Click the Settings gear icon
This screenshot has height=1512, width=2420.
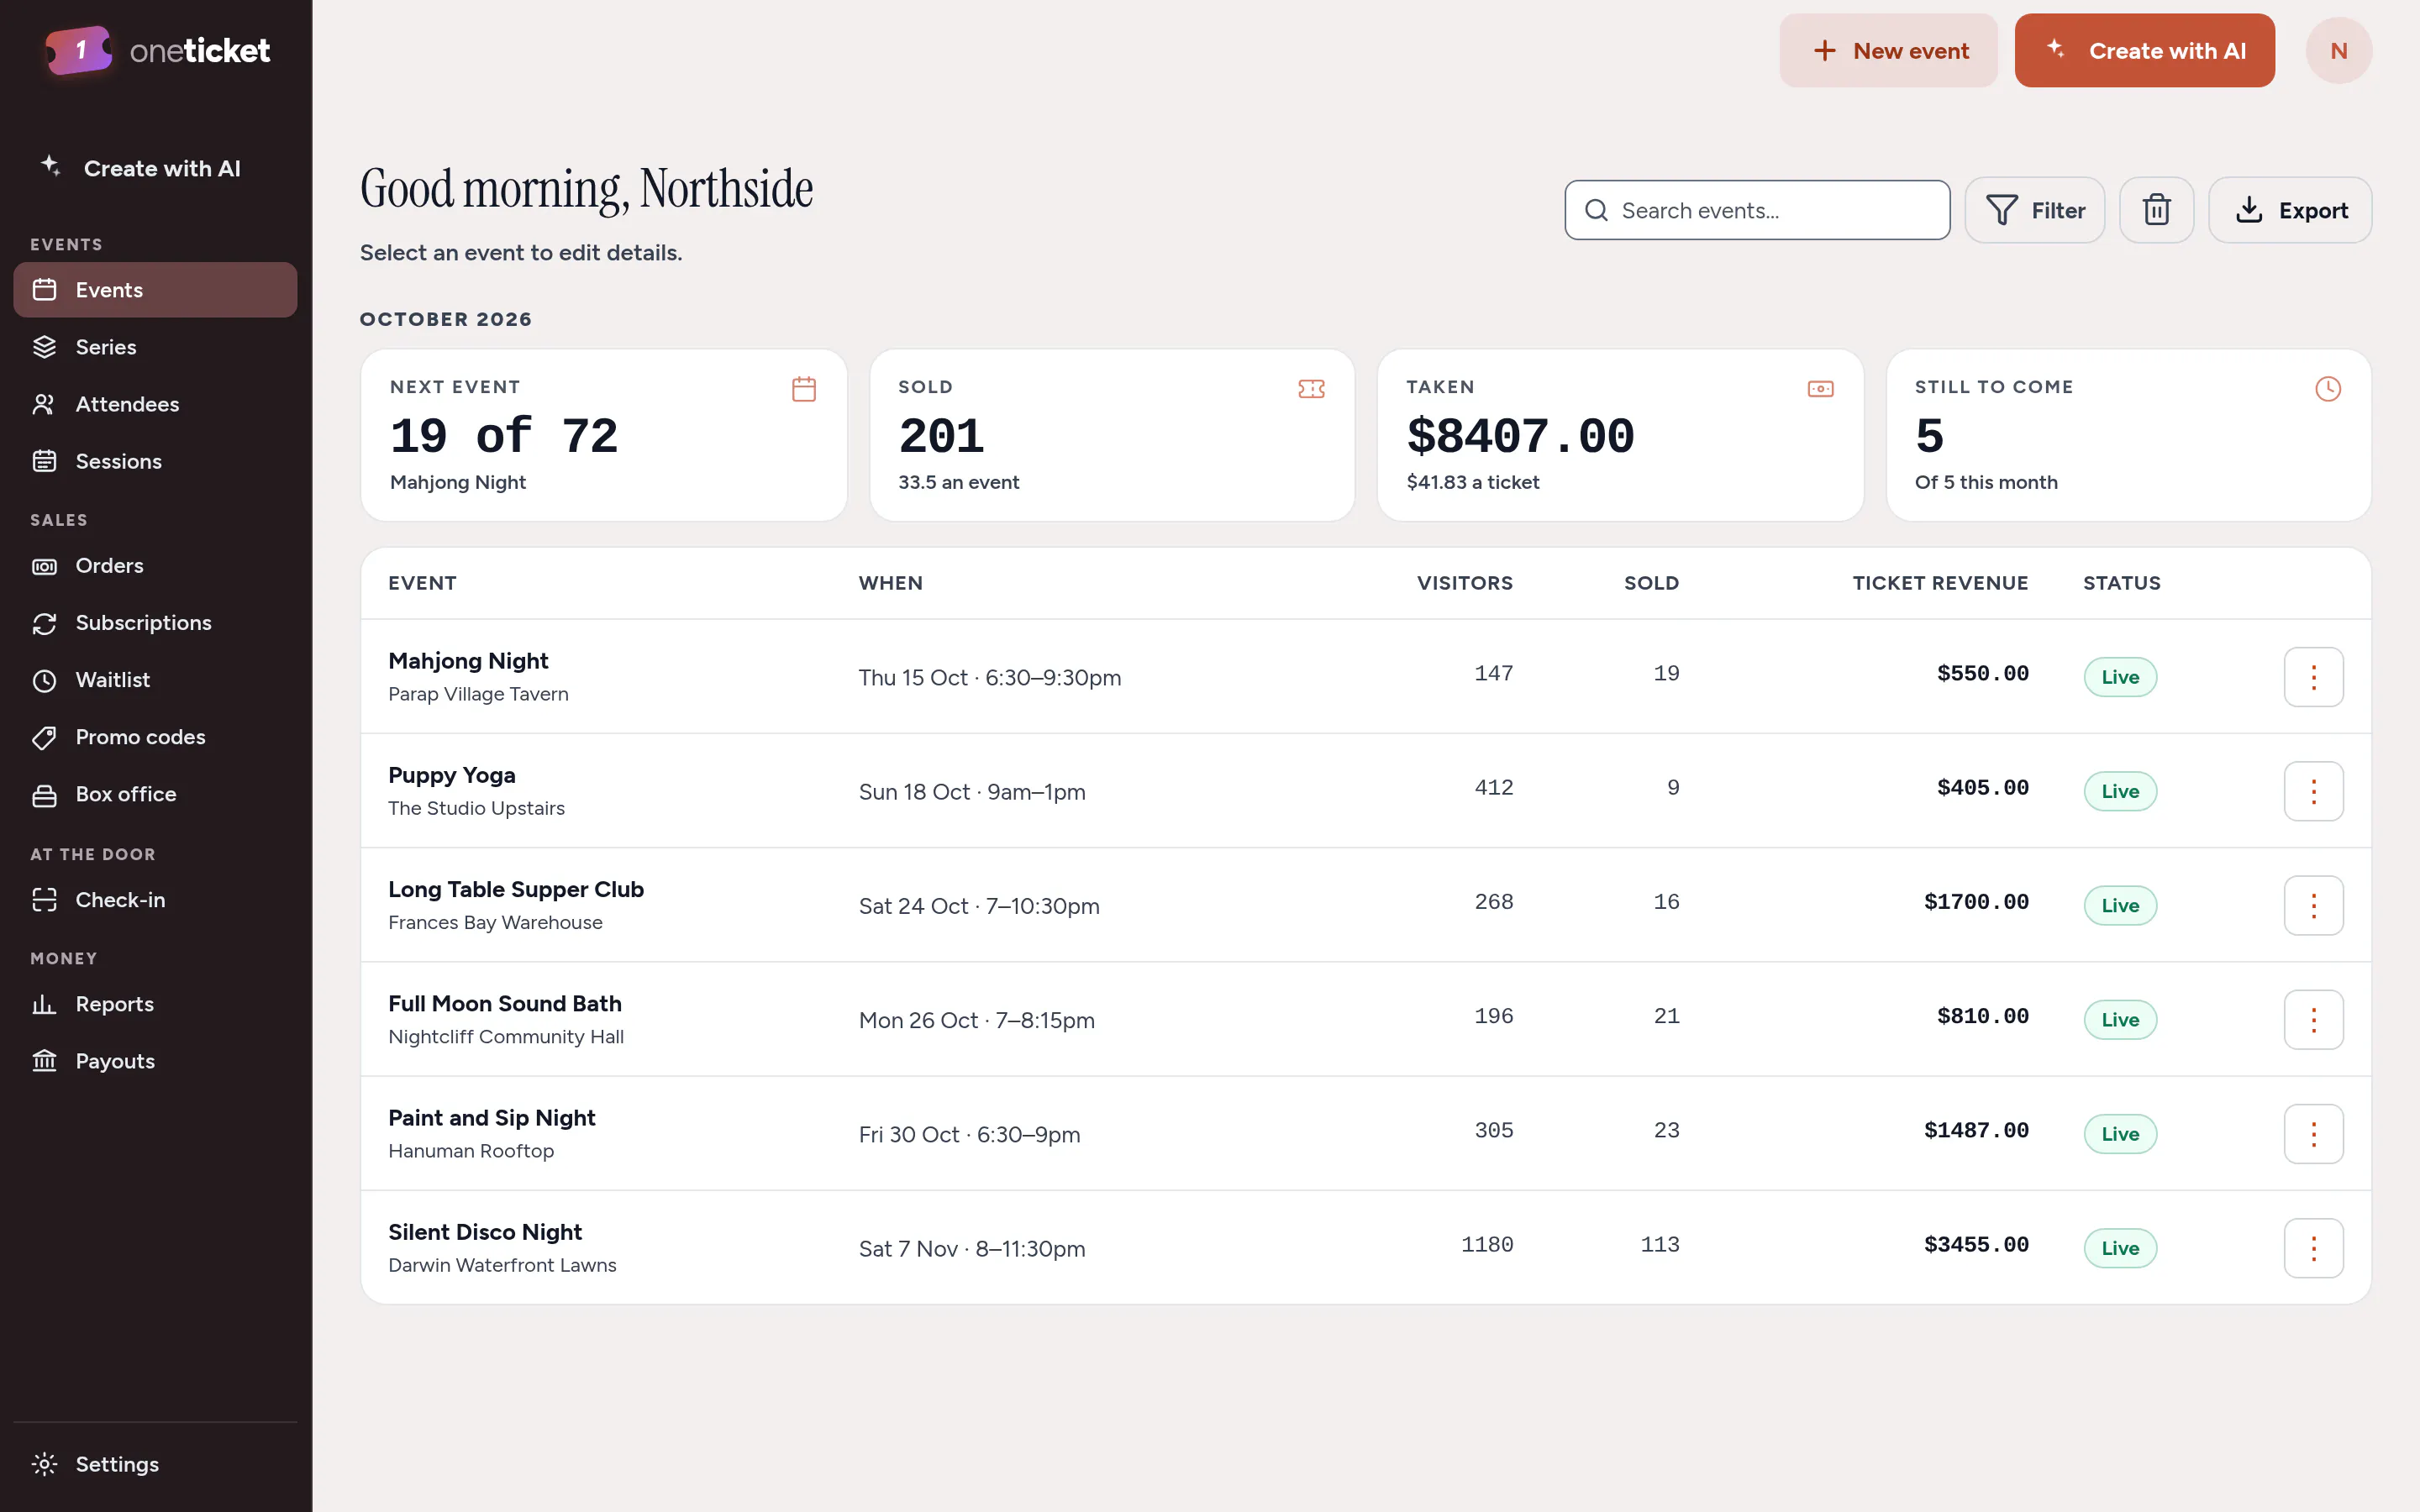click(44, 1464)
